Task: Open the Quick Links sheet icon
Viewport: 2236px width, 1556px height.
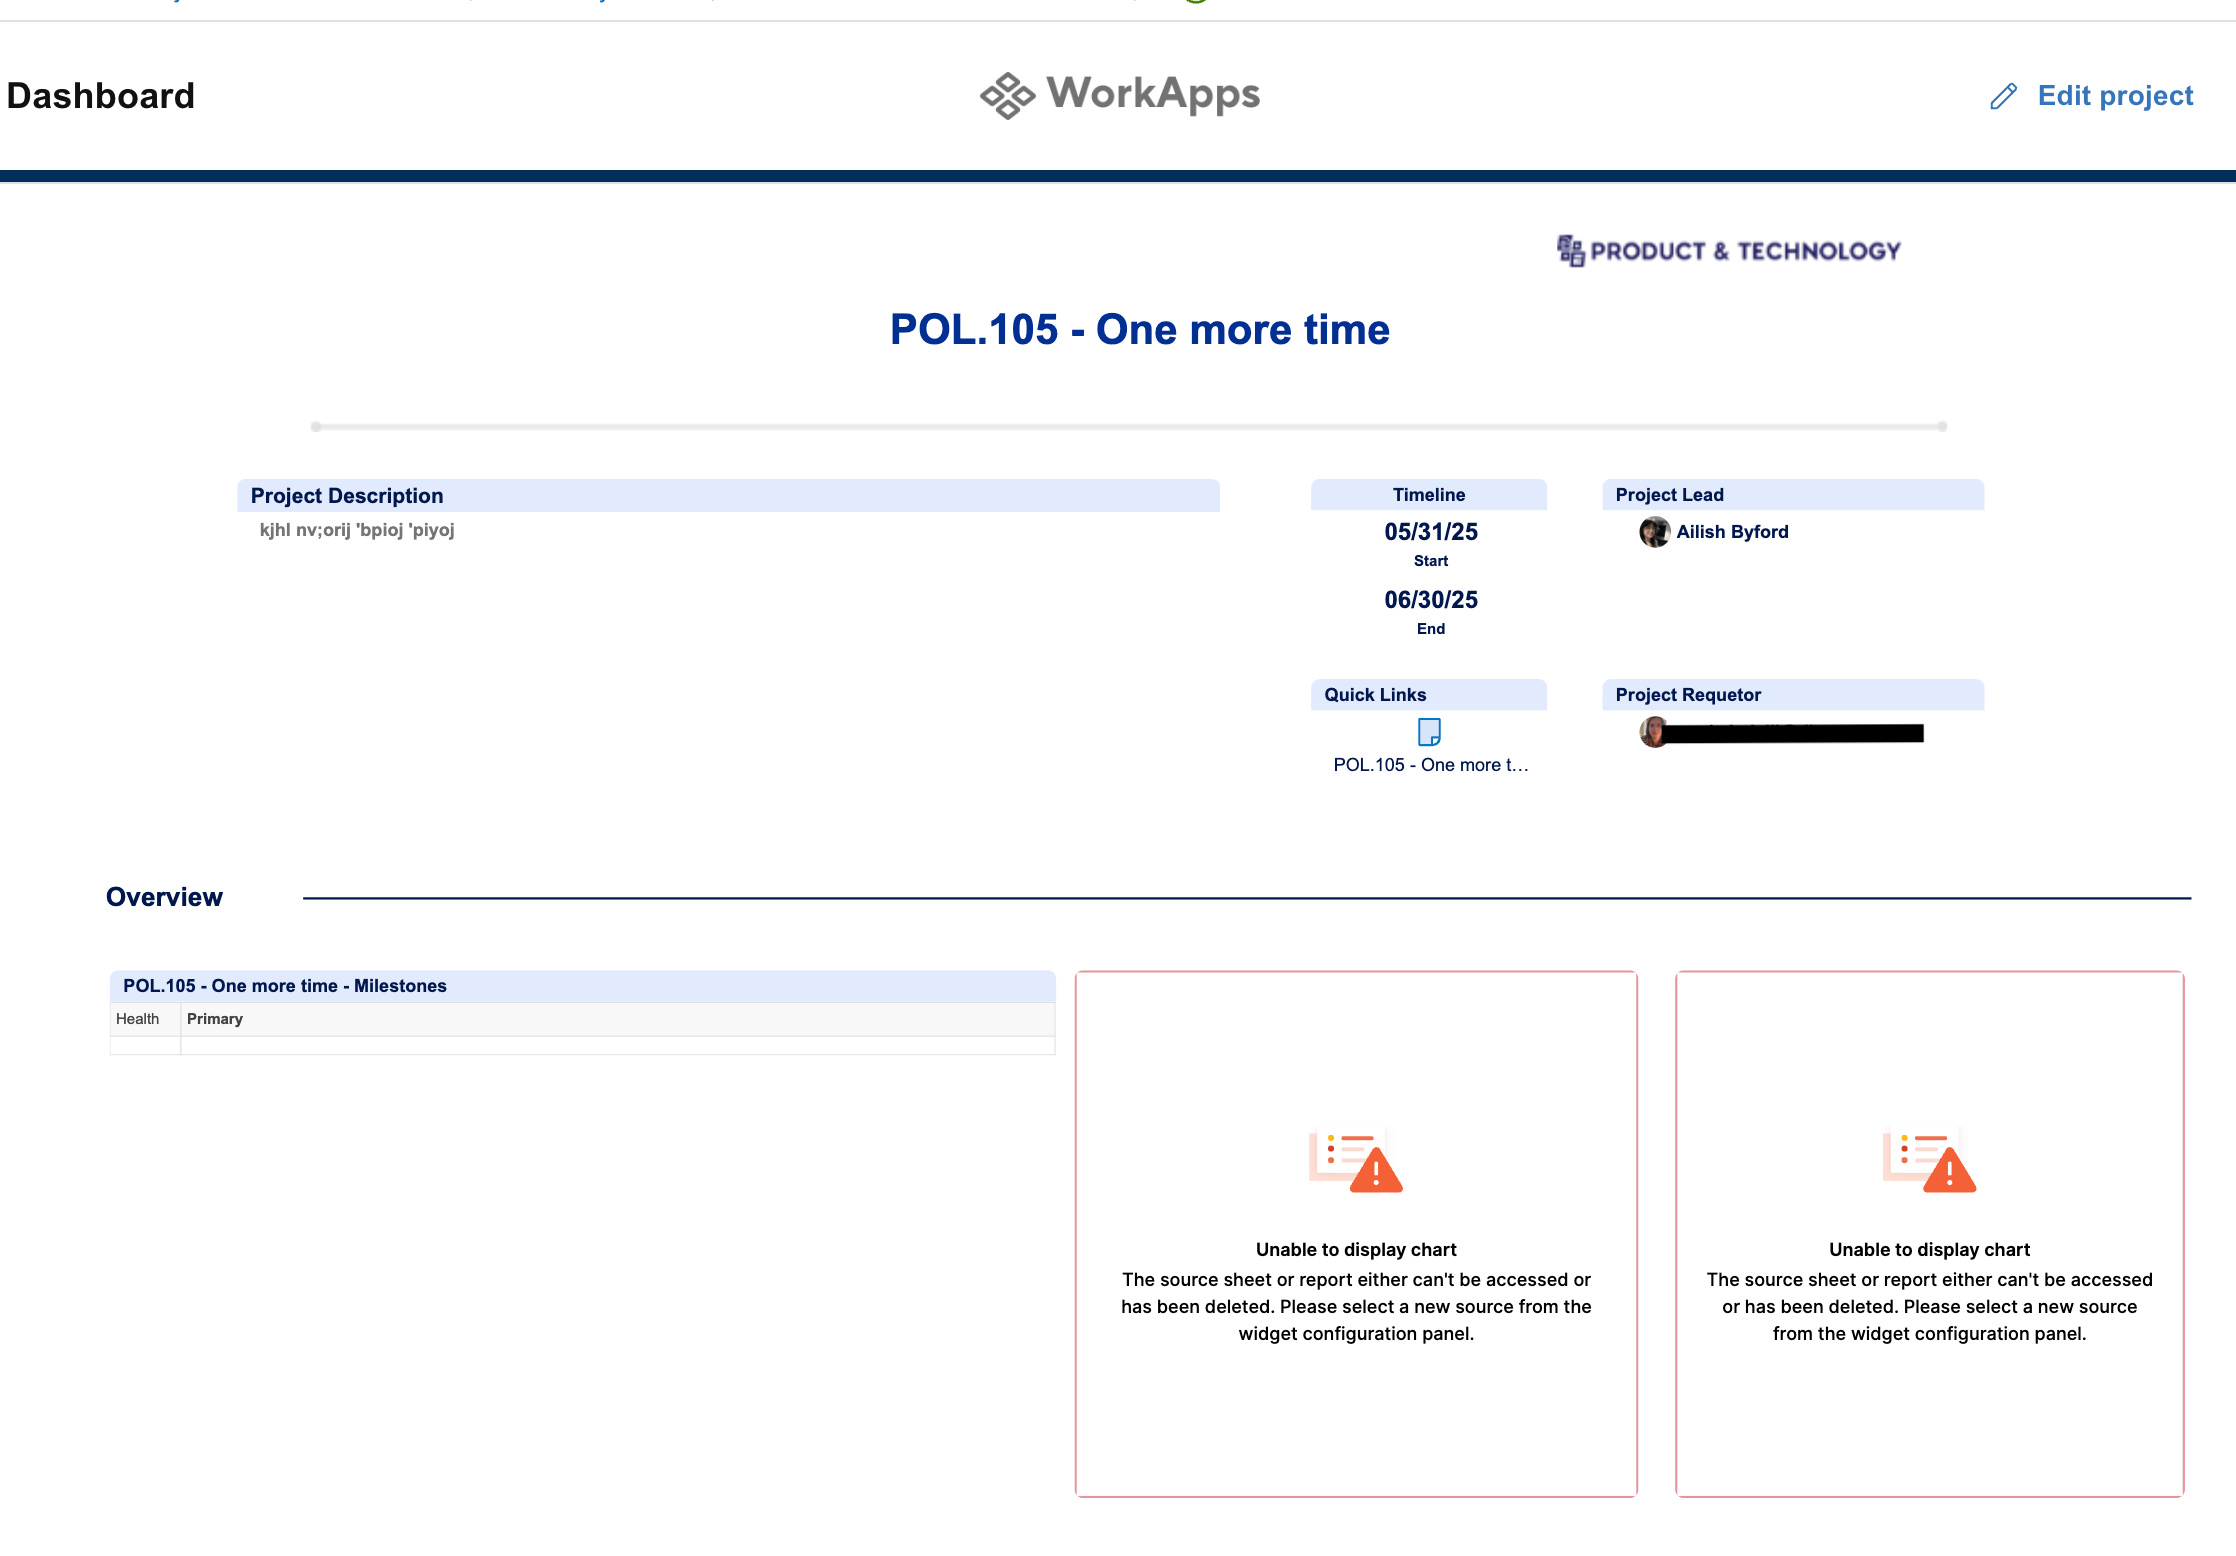Action: (1429, 732)
